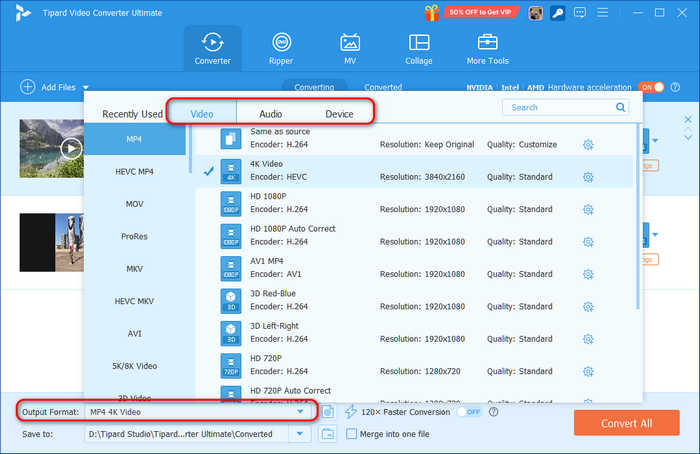Click the 50% OFF to Get VIP banner
This screenshot has width=700, height=454.
(481, 12)
